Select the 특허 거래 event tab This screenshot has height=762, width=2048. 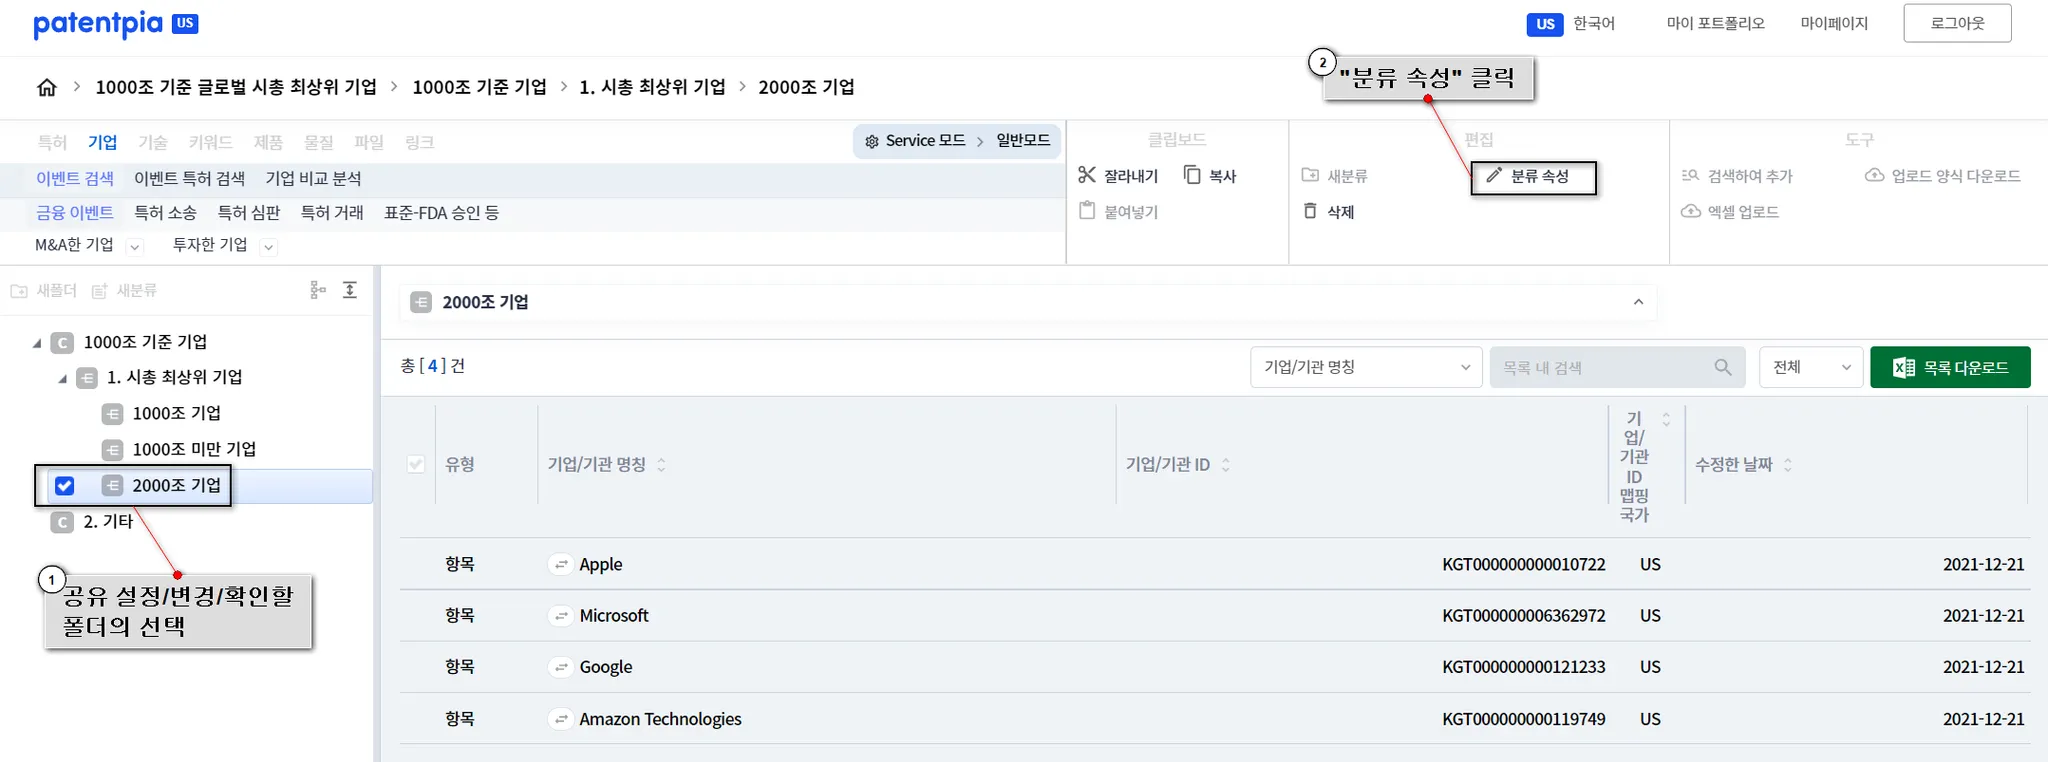click(332, 212)
